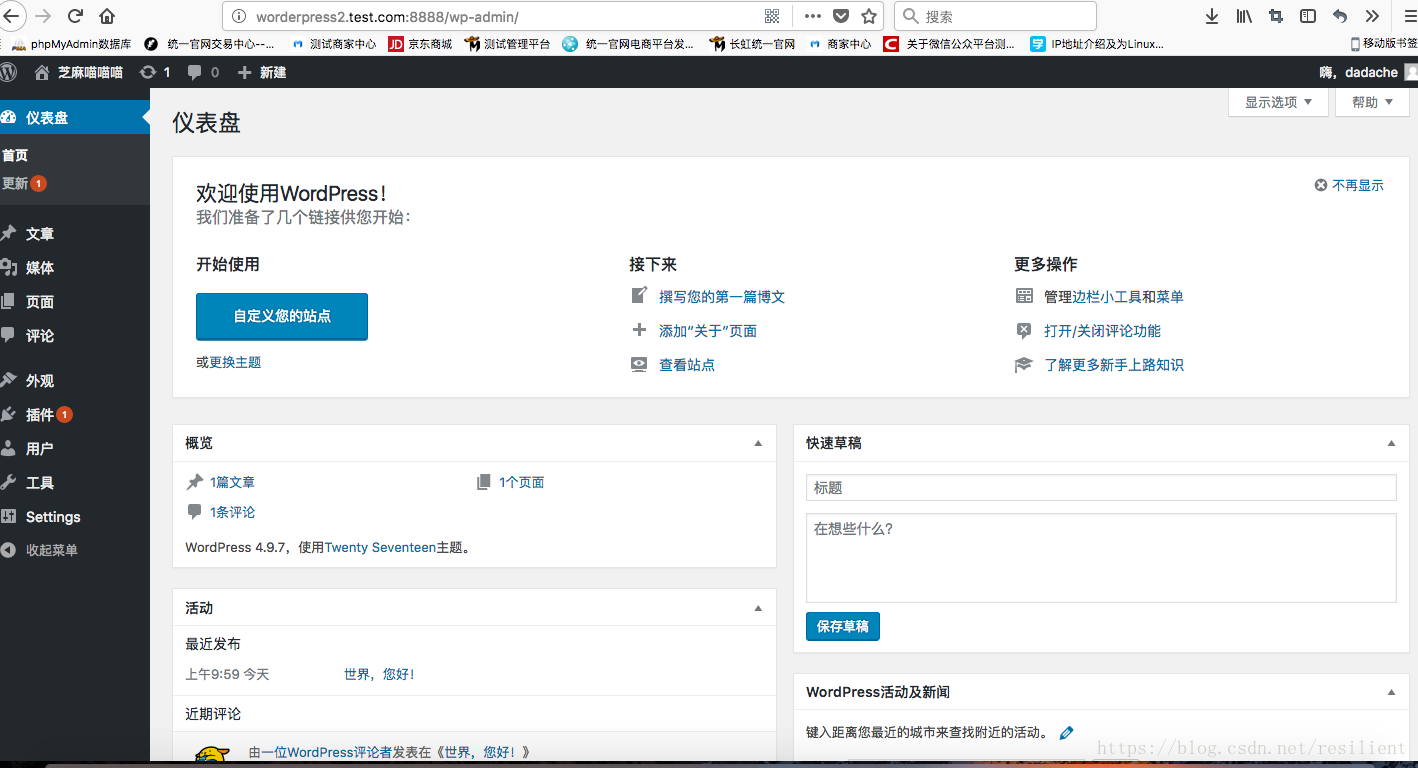Collapse the 概览 panel
Screen dimensions: 1418x768
pos(758,443)
